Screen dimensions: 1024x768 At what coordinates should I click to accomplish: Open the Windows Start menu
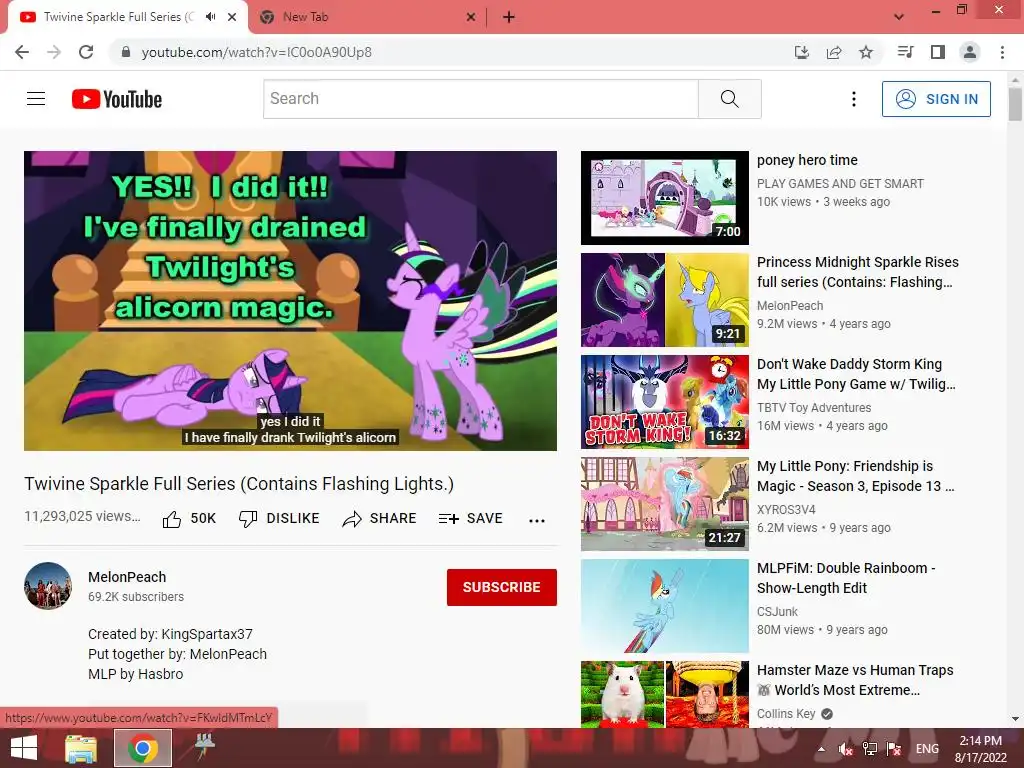[24, 748]
